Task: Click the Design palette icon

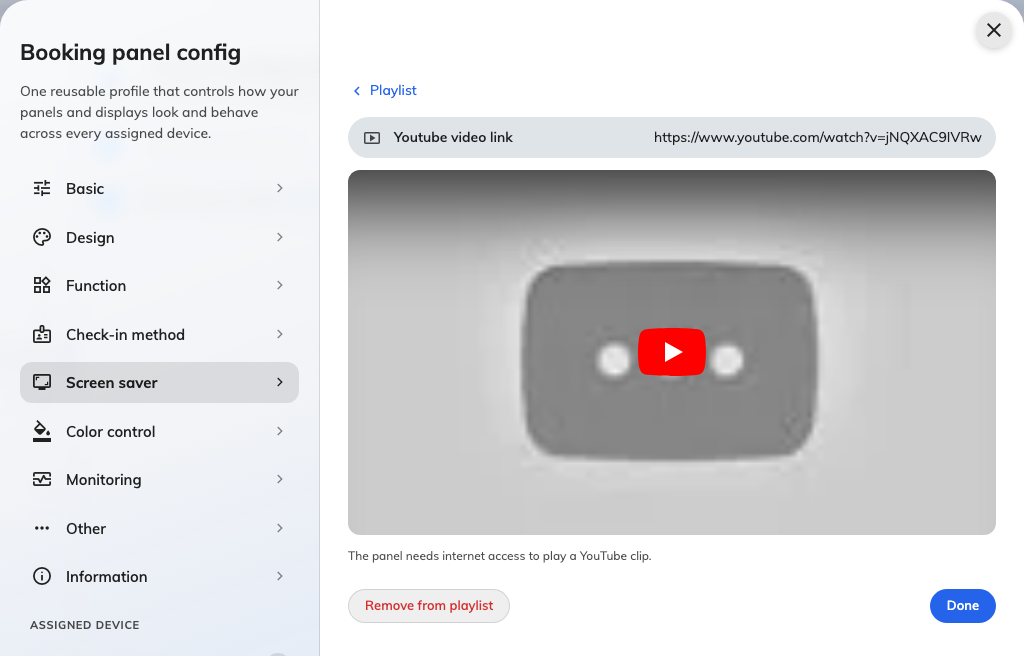Action: pos(42,237)
